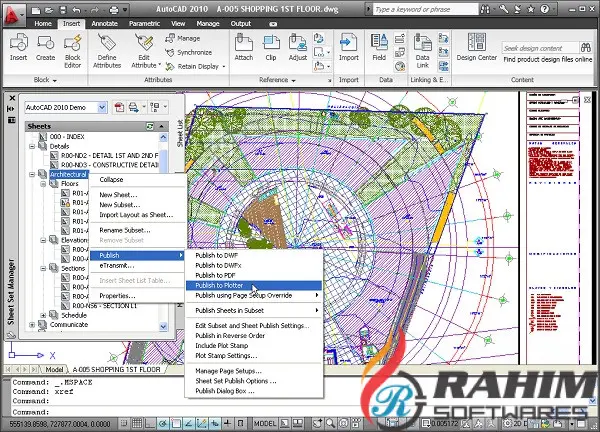
Task: Click the binoculars search icon in Content panel
Action: tap(585, 48)
